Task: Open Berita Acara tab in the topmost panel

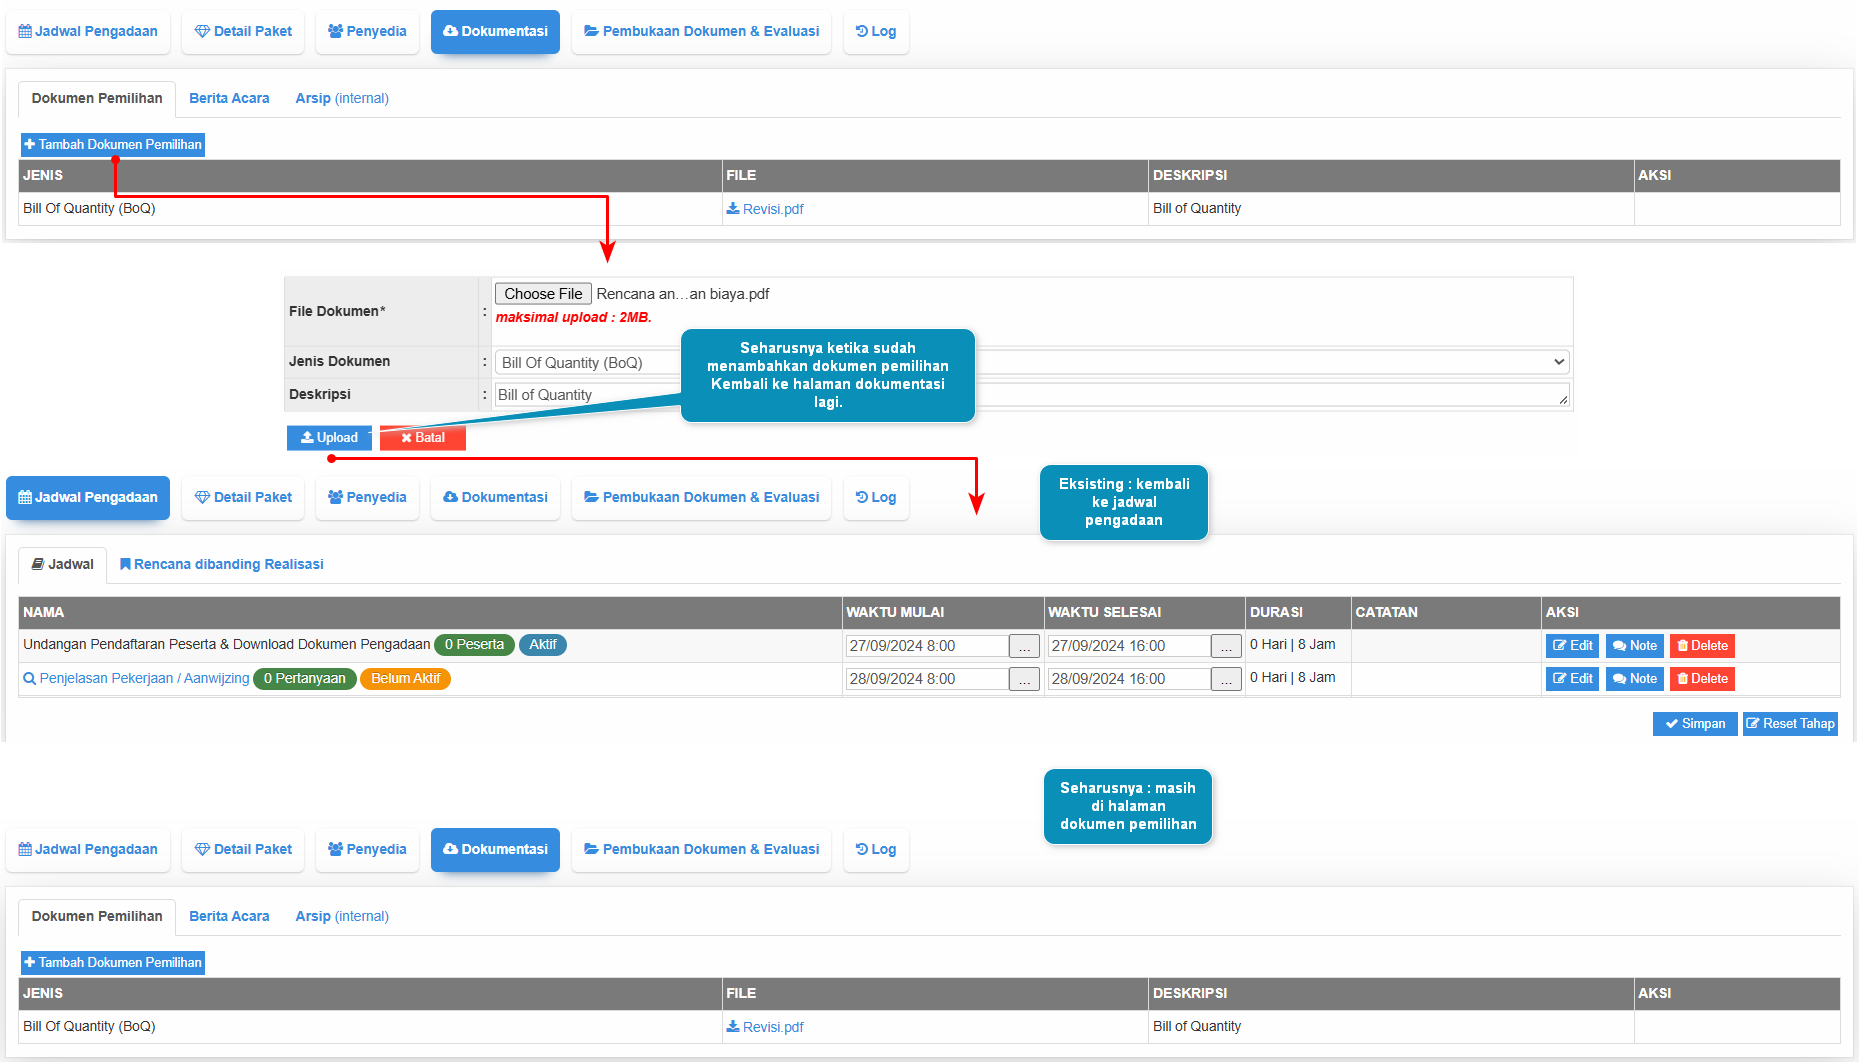Action: (x=229, y=98)
